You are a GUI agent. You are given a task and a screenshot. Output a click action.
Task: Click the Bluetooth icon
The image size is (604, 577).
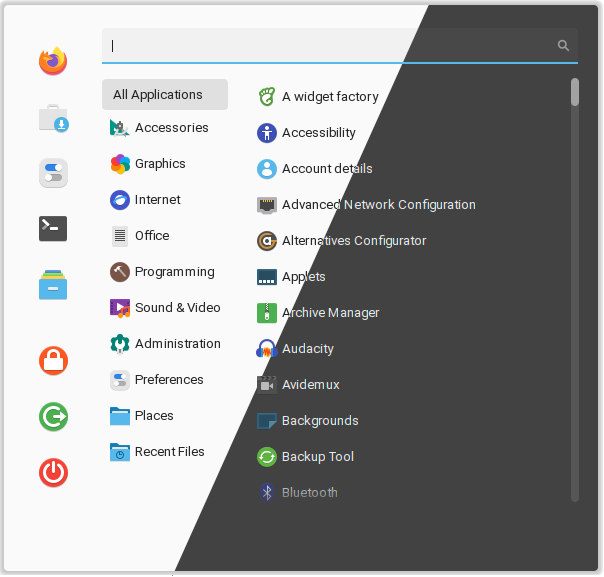click(x=267, y=492)
